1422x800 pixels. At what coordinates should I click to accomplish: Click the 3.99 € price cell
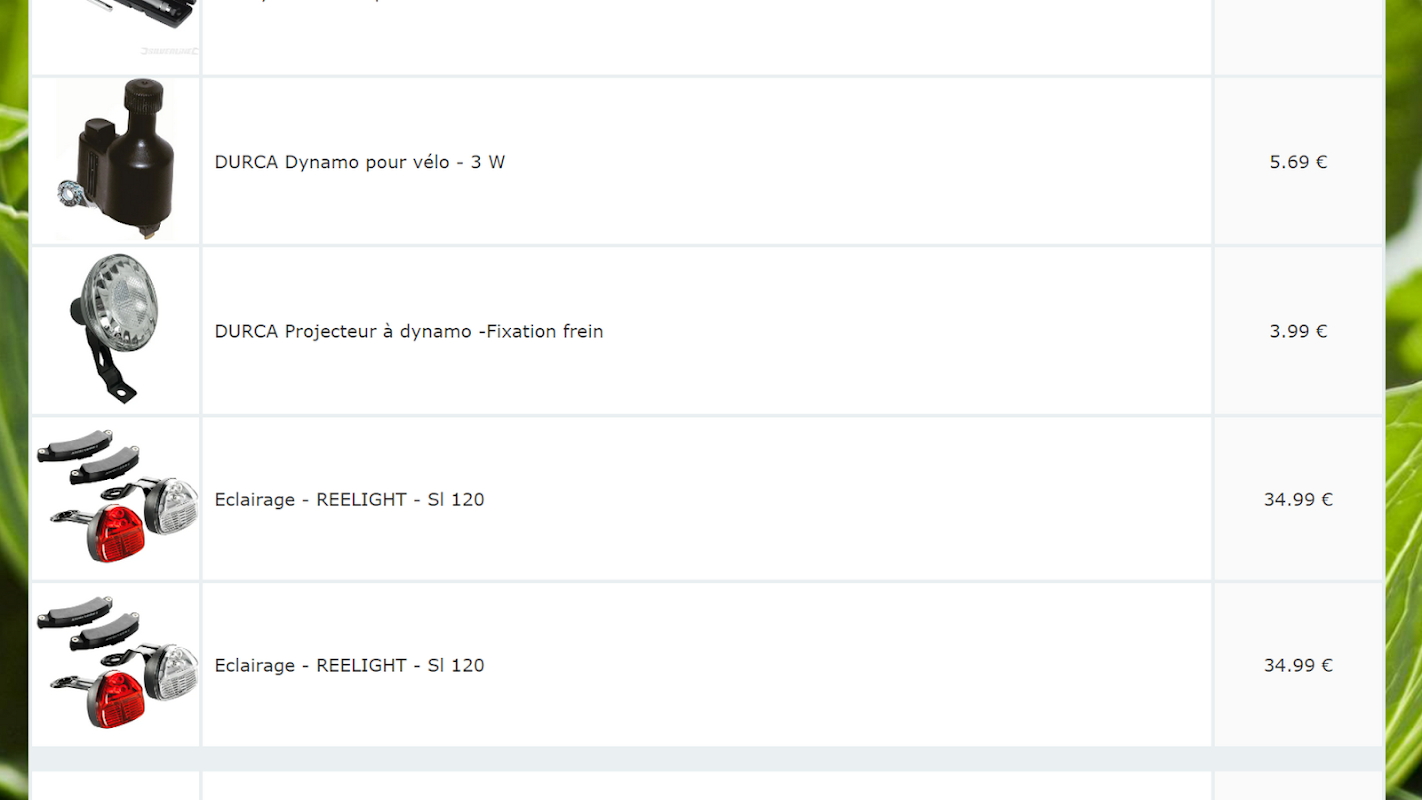(x=1298, y=331)
